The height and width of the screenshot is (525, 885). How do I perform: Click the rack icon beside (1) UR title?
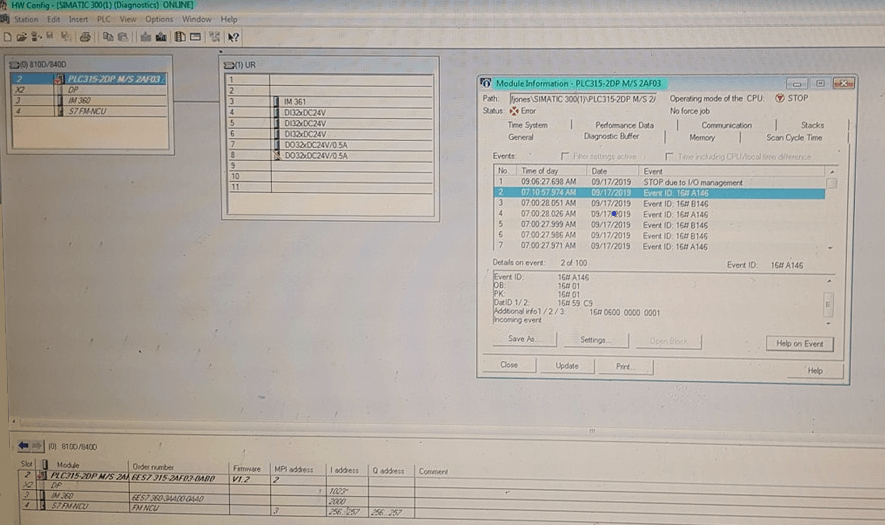coord(229,65)
